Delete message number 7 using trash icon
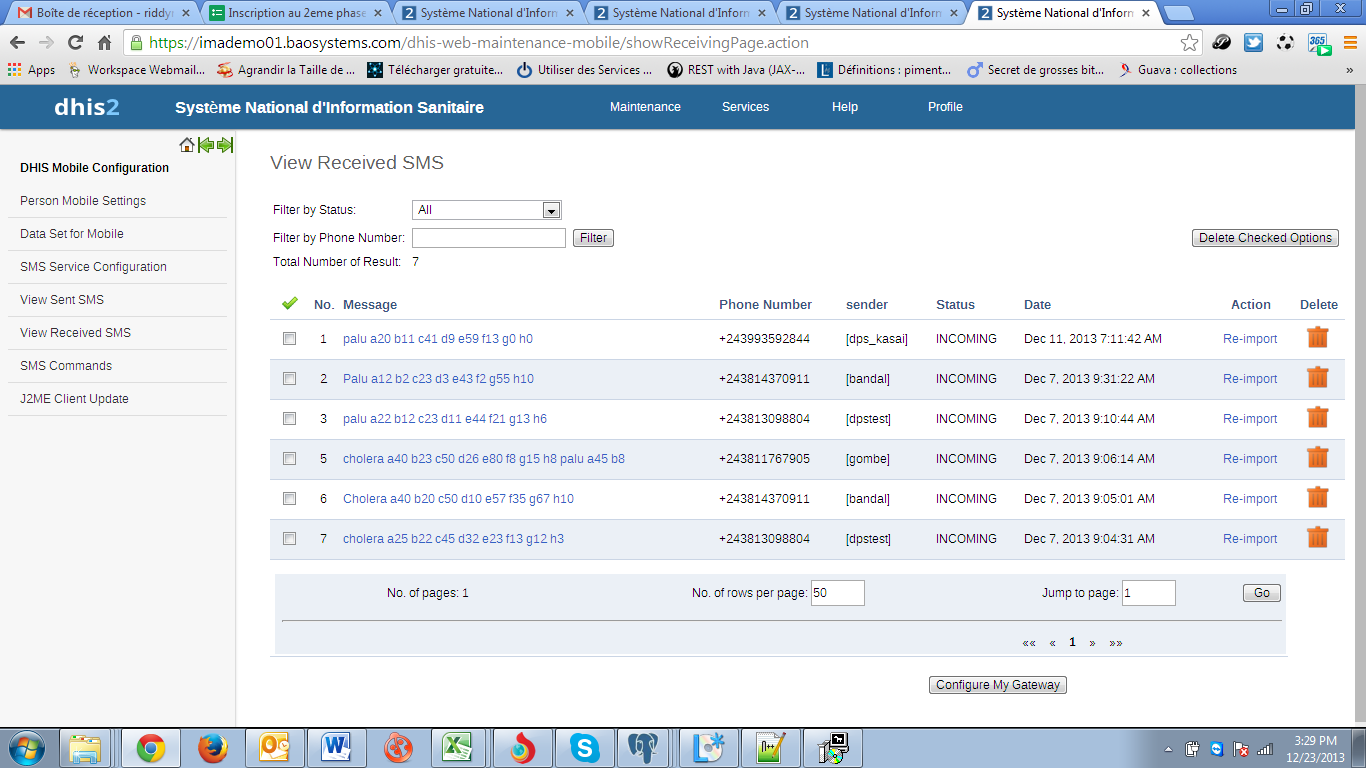This screenshot has width=1366, height=768. (1318, 538)
